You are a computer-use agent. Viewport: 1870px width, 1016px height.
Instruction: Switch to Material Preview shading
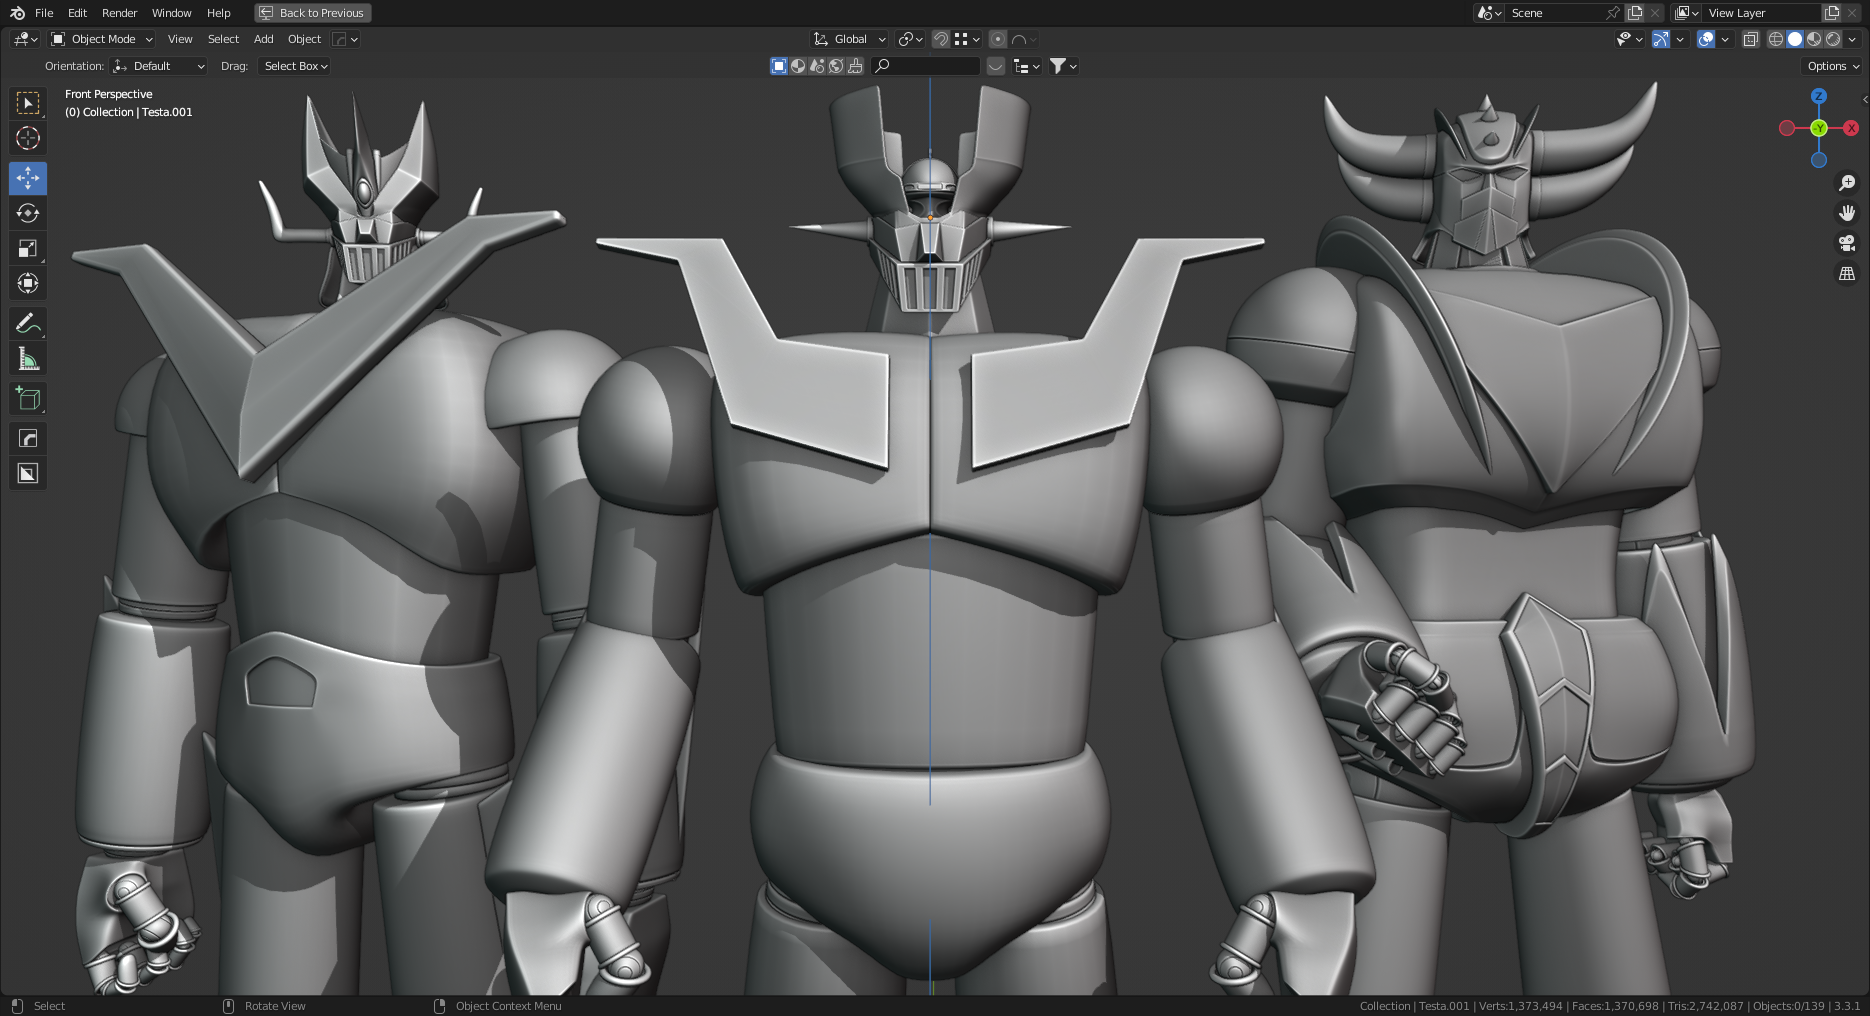(1814, 39)
